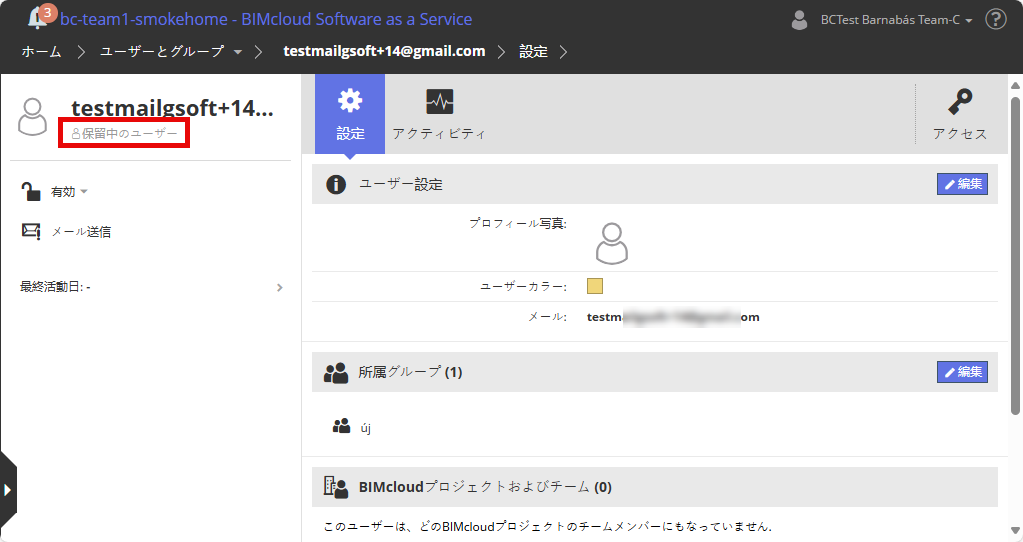The width and height of the screenshot is (1023, 542).
Task: Open the help question mark icon
Action: tap(996, 19)
